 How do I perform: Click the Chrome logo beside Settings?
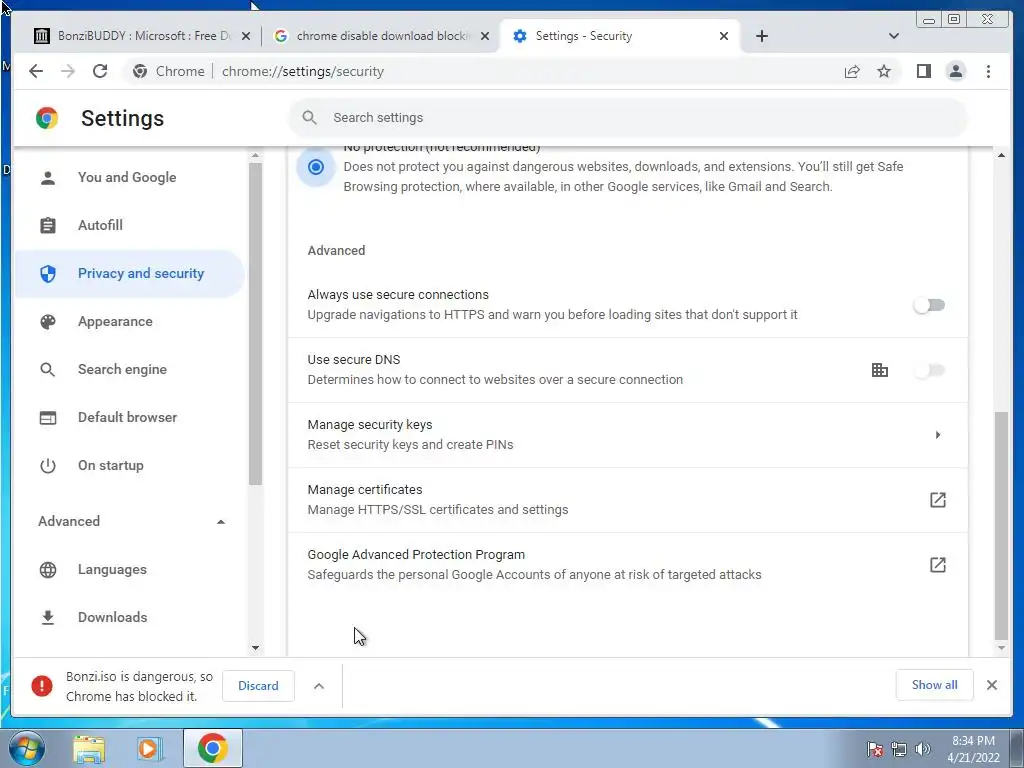[x=47, y=118]
